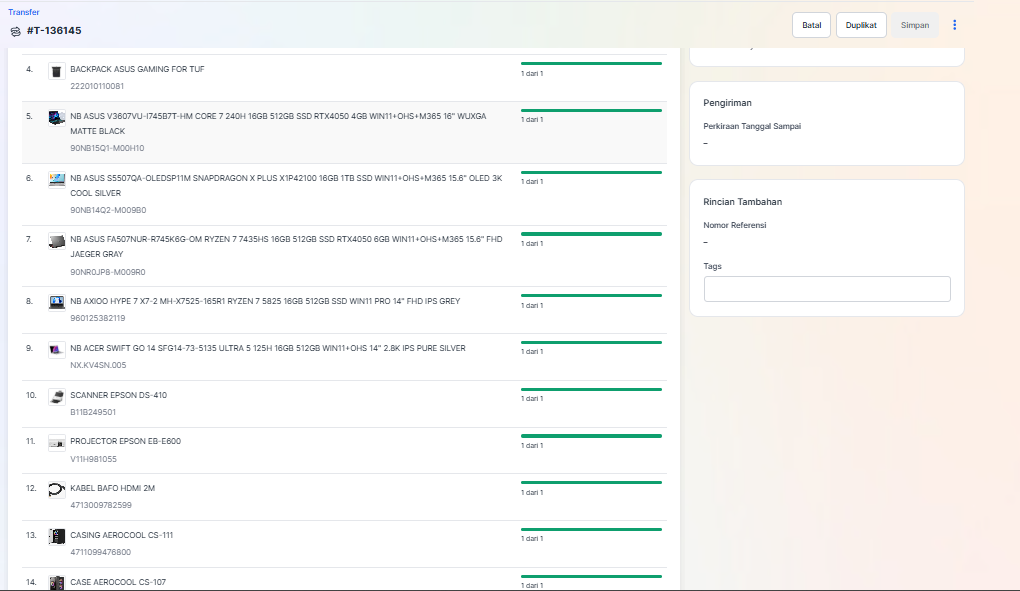The image size is (1020, 591).
Task: Open NB ASUS S5507QA laptop thumbnail
Action: [x=57, y=179]
